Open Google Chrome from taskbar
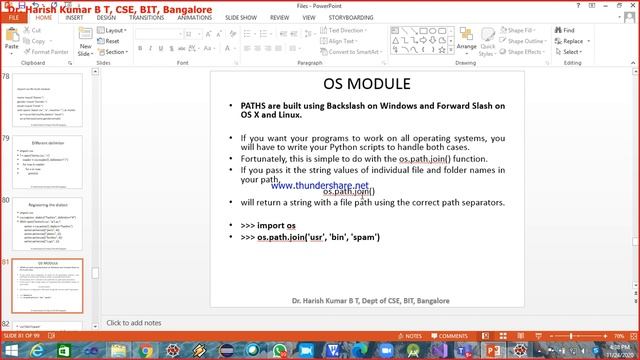The image size is (640, 360). click(x=146, y=351)
